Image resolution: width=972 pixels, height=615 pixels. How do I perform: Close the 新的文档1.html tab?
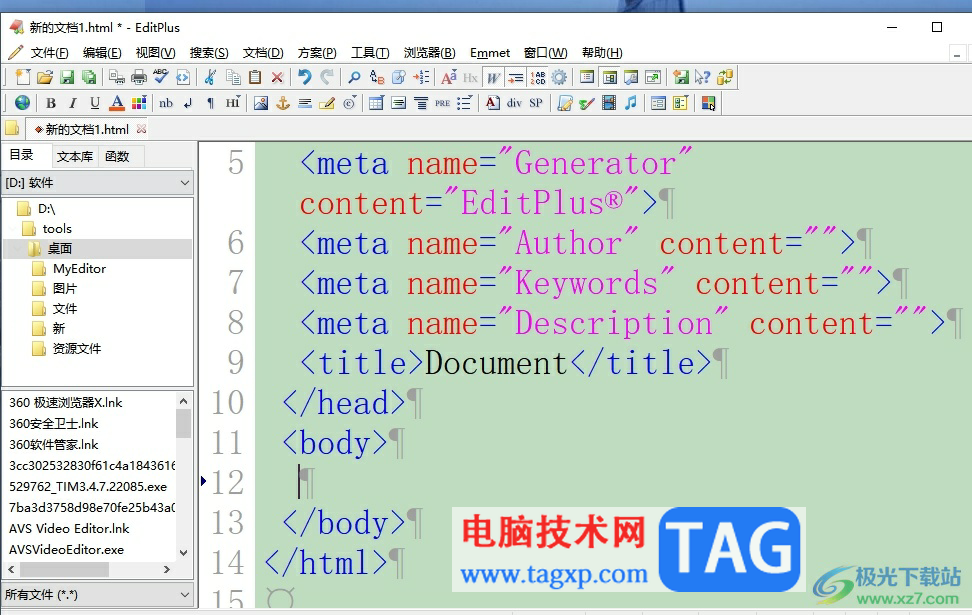click(141, 129)
